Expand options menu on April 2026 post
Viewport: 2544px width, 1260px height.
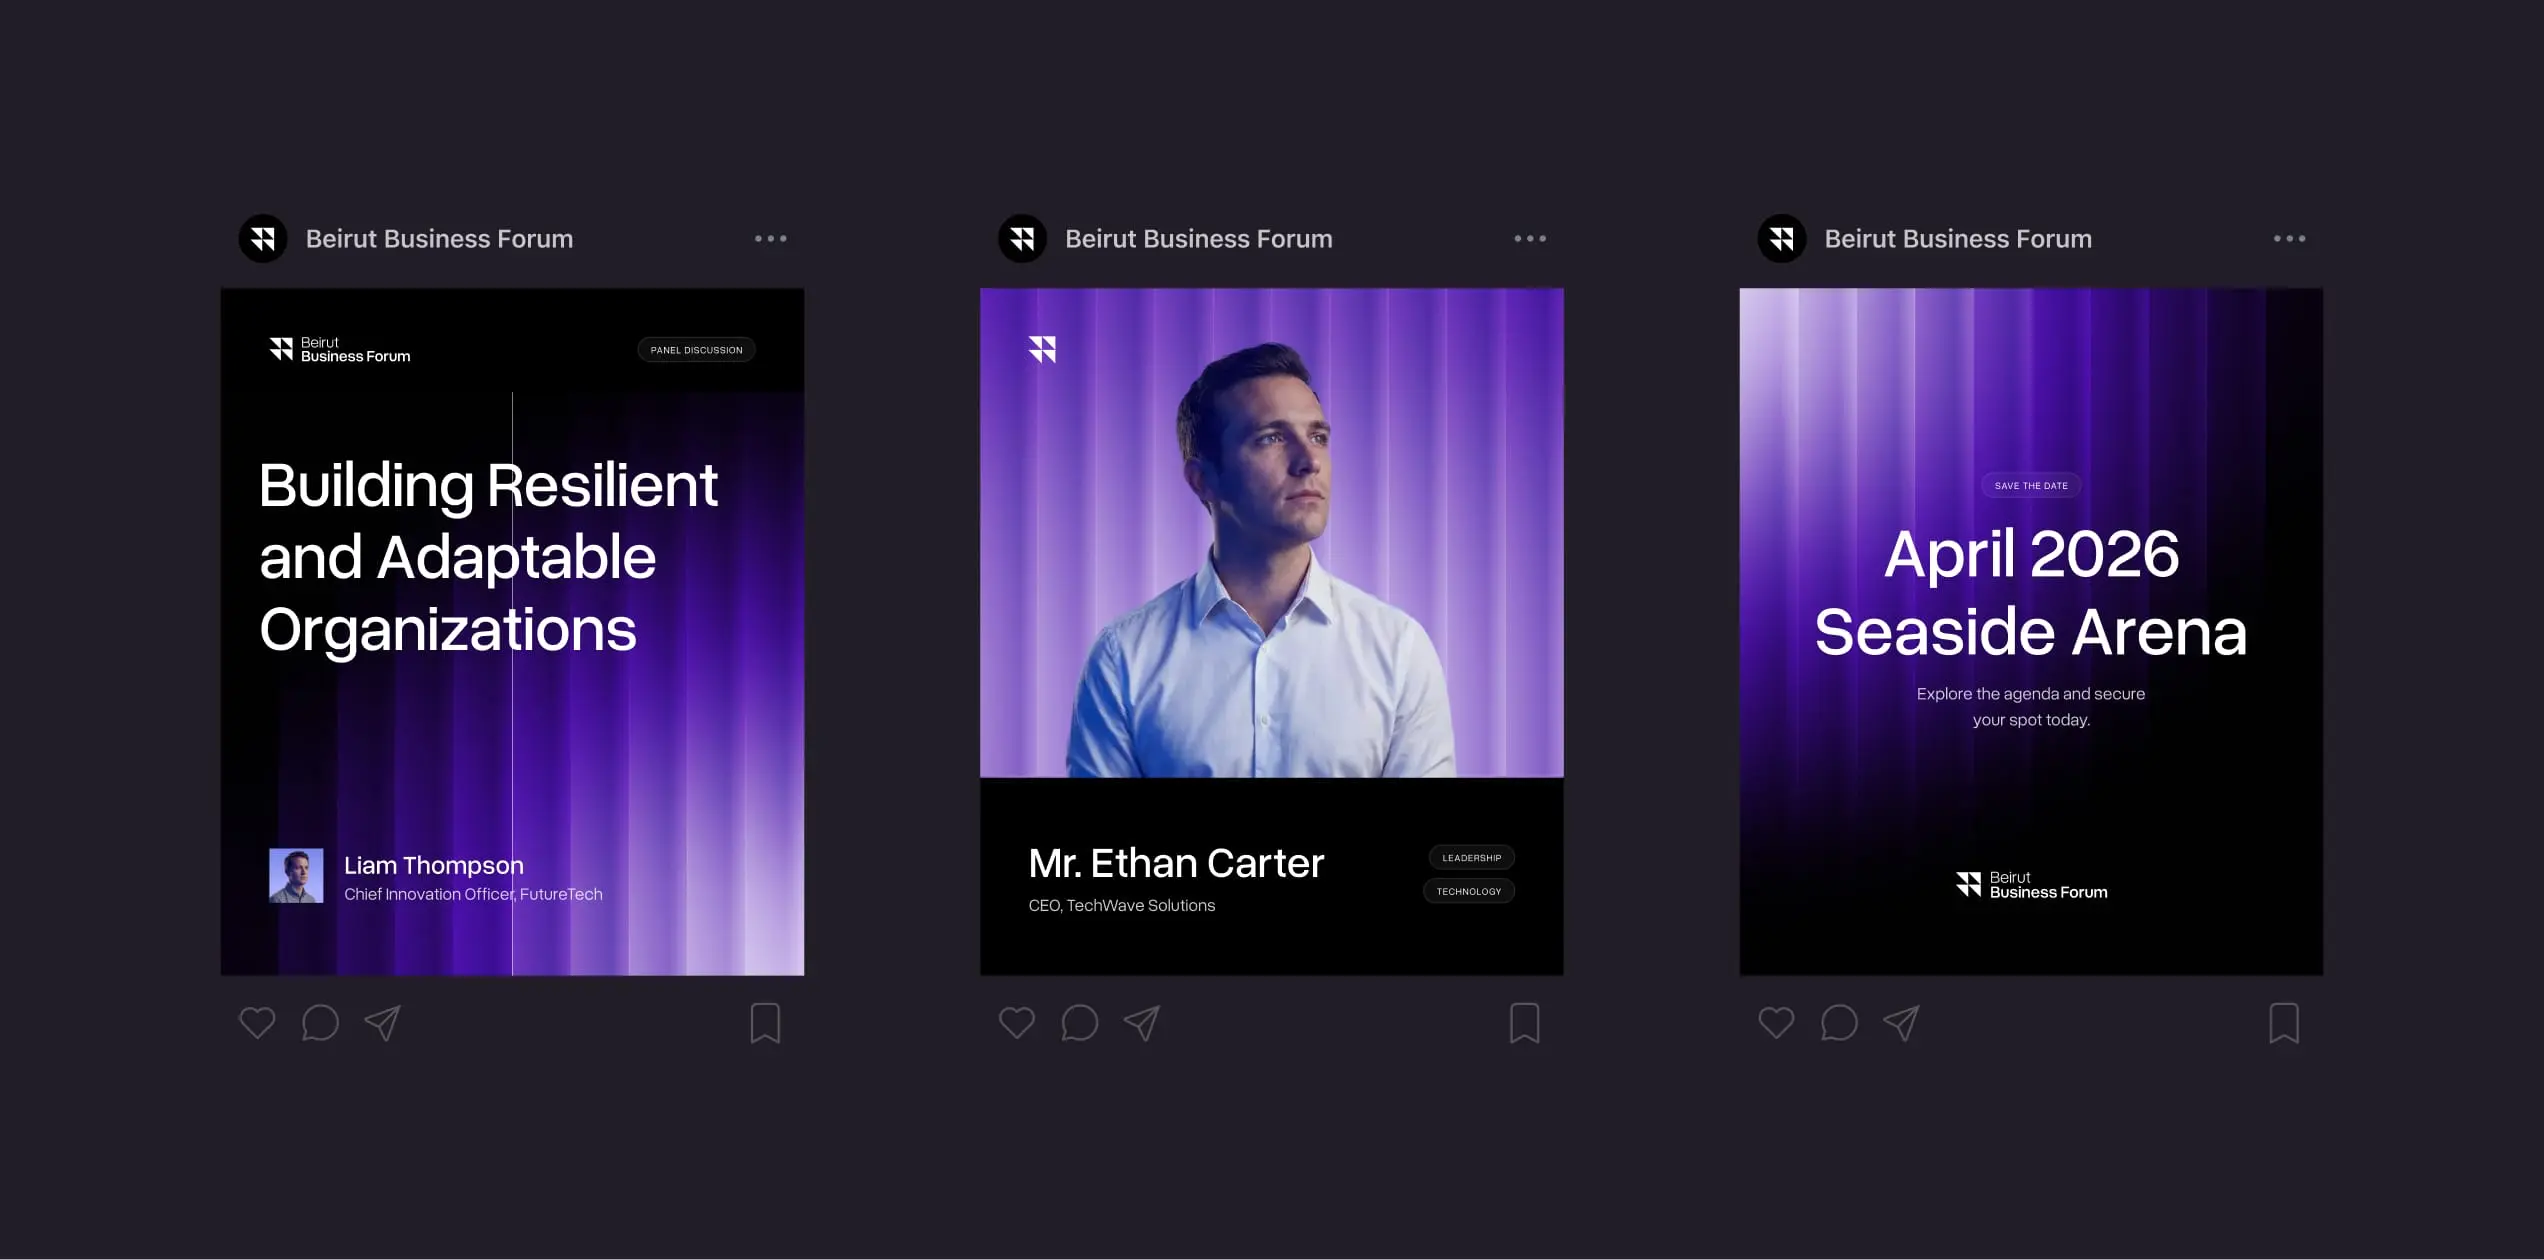point(2289,239)
